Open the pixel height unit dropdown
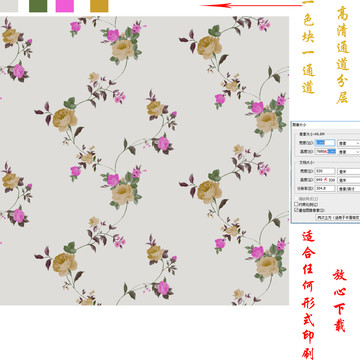 pos(349,151)
